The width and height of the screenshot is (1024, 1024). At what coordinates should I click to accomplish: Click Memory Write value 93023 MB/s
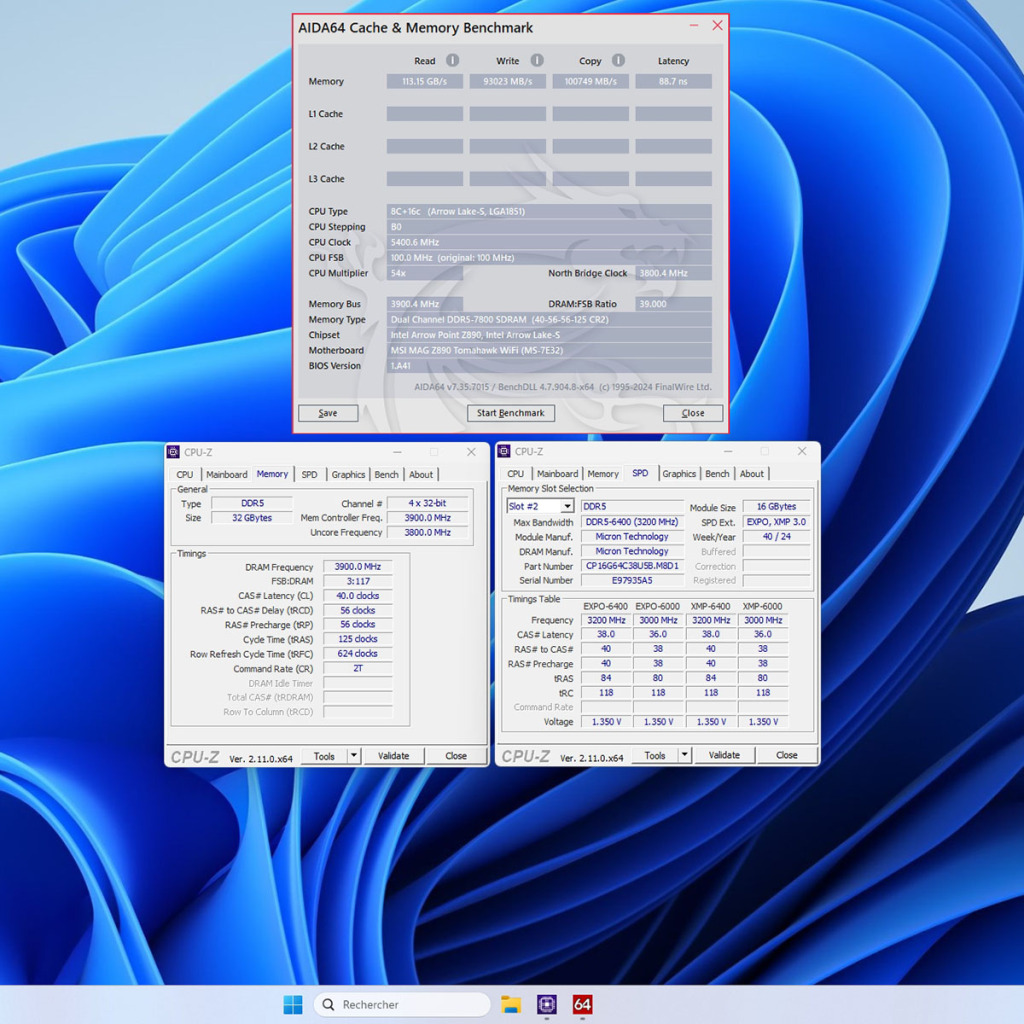tap(507, 82)
